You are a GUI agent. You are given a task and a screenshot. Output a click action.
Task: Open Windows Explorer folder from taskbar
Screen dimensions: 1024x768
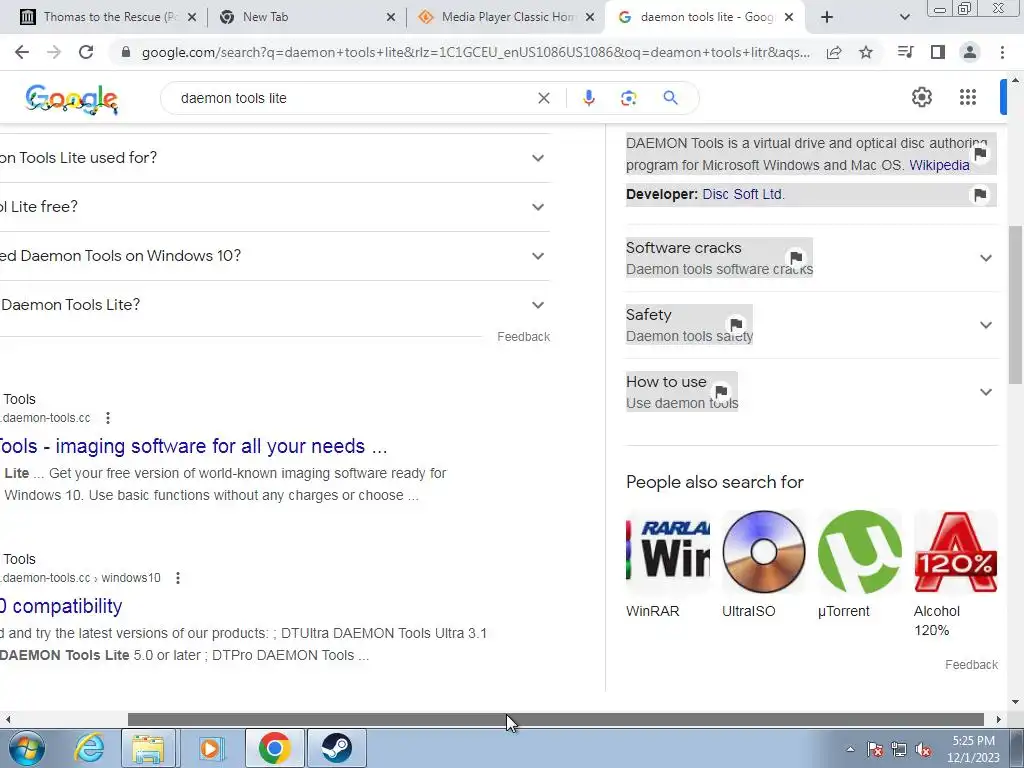coord(148,748)
